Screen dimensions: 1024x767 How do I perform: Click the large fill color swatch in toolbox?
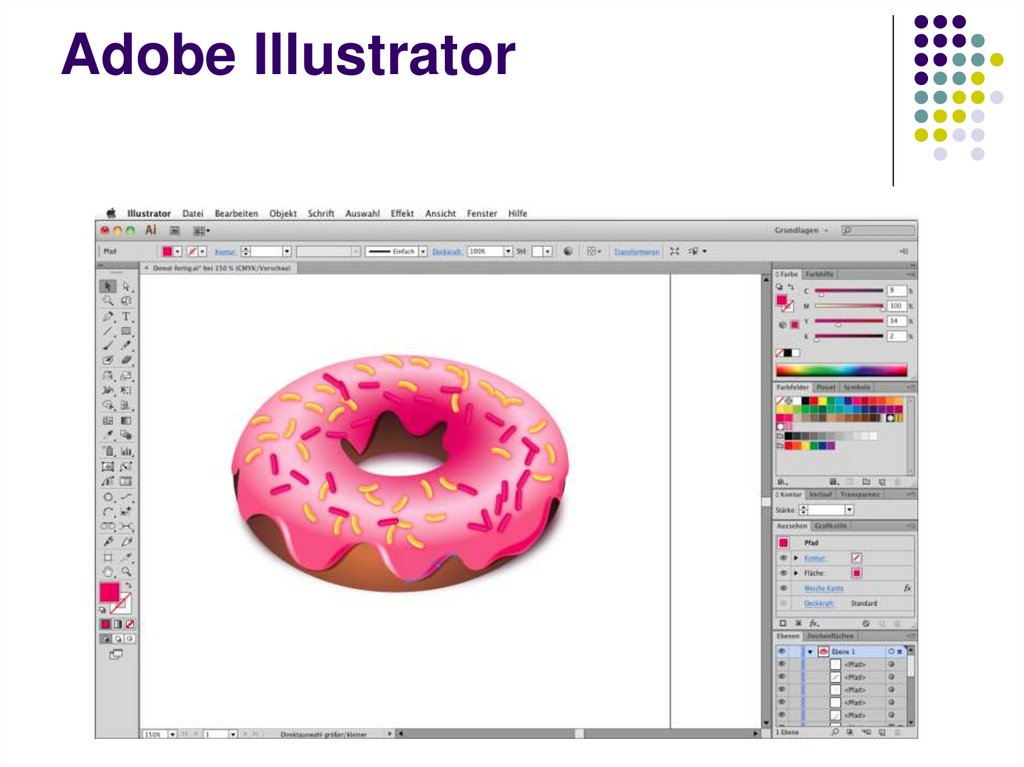point(109,593)
